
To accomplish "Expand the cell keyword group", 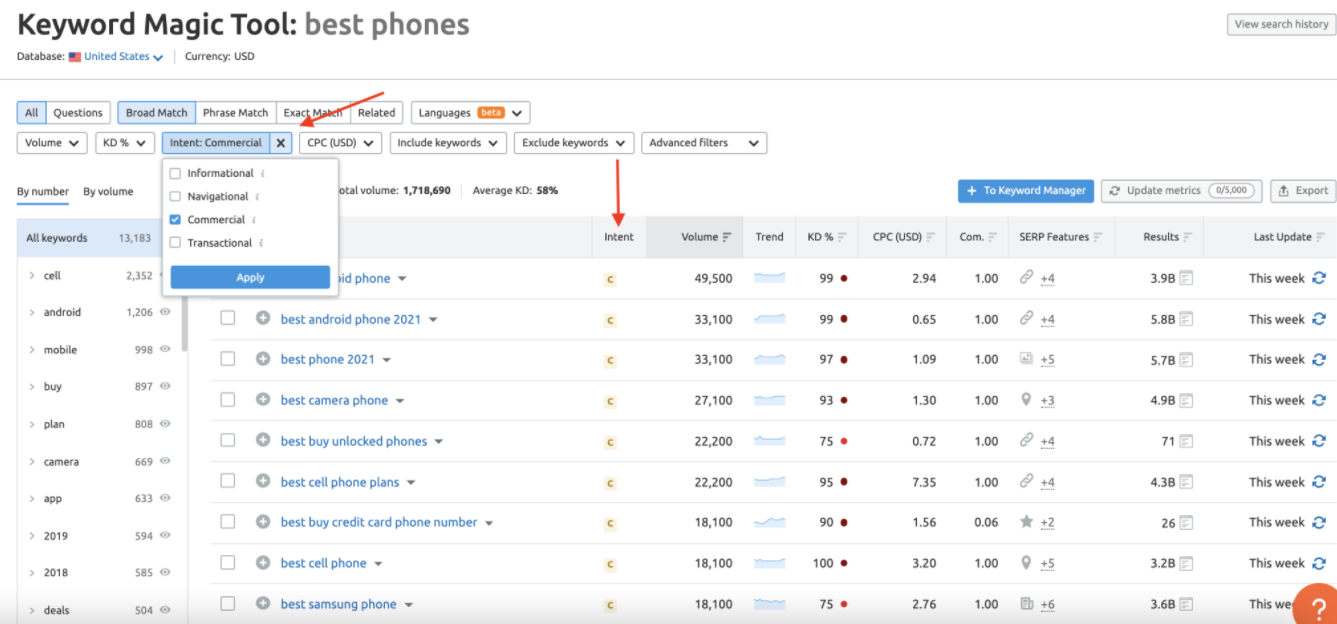I will 31,275.
